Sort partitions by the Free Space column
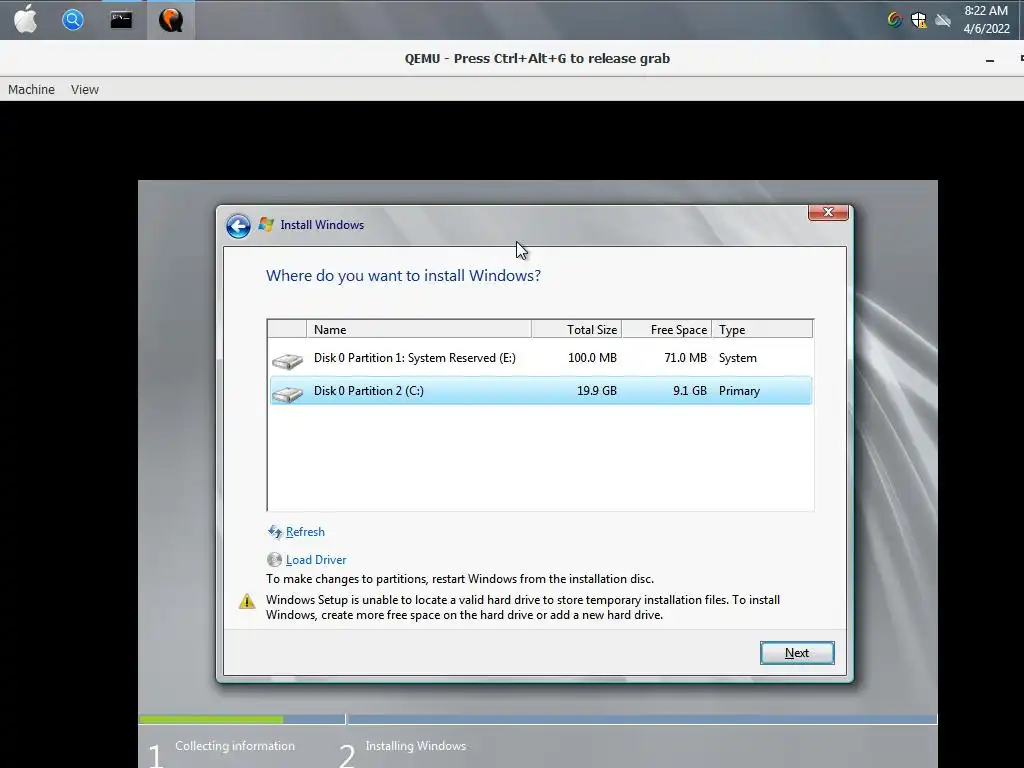This screenshot has width=1024, height=768. (x=666, y=329)
